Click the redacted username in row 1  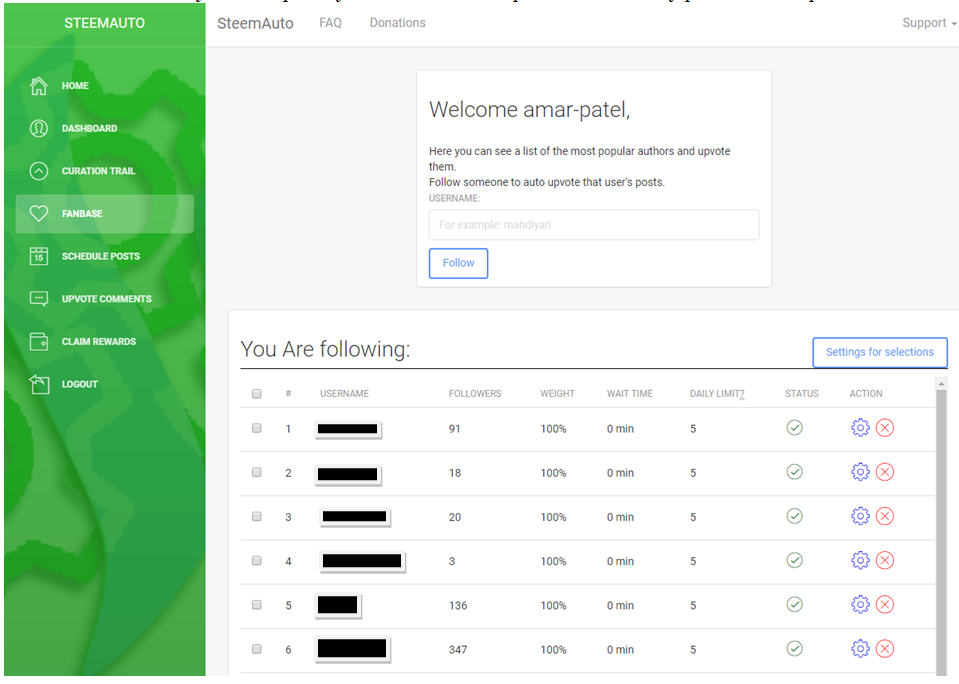347,428
